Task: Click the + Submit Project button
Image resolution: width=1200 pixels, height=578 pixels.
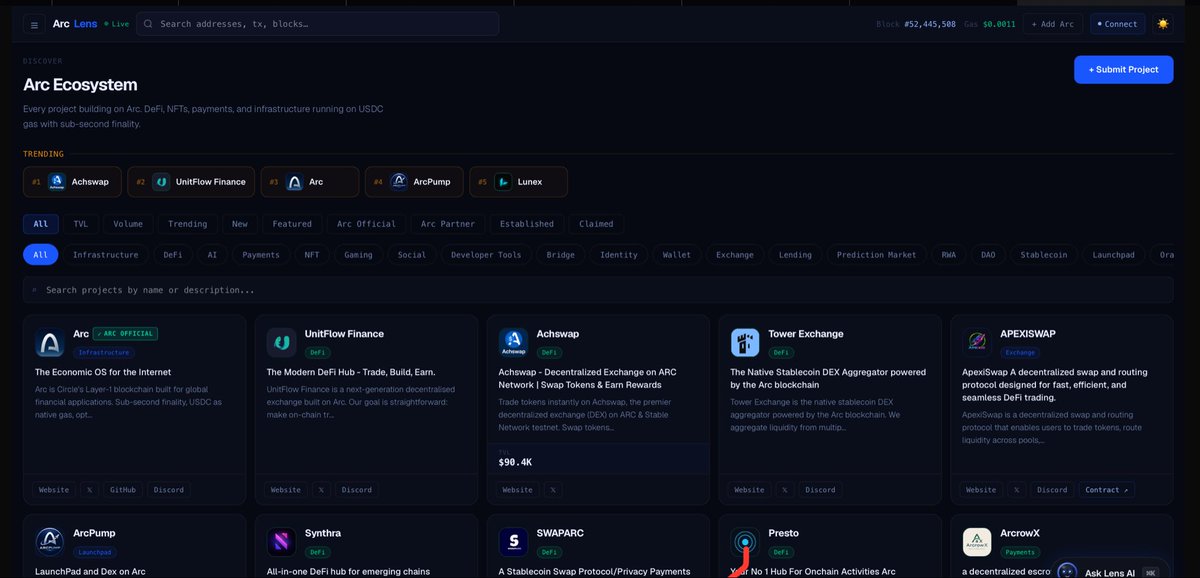Action: coord(1123,69)
